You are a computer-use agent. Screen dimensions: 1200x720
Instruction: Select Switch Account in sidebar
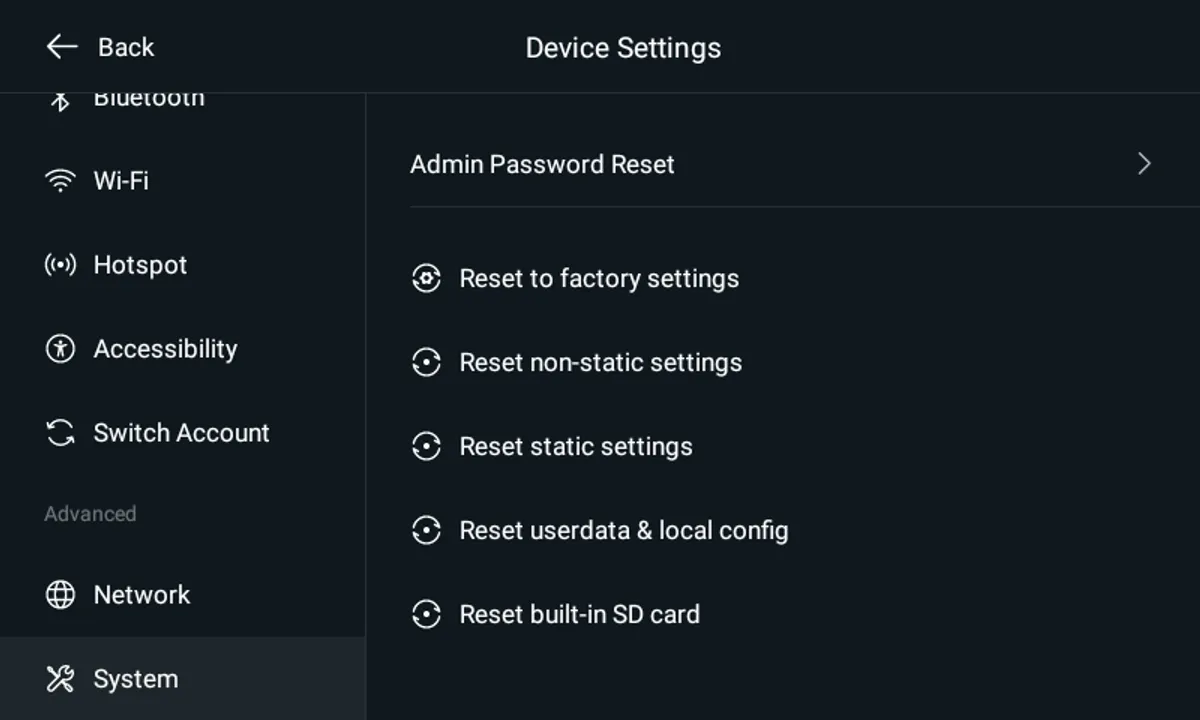click(x=181, y=433)
